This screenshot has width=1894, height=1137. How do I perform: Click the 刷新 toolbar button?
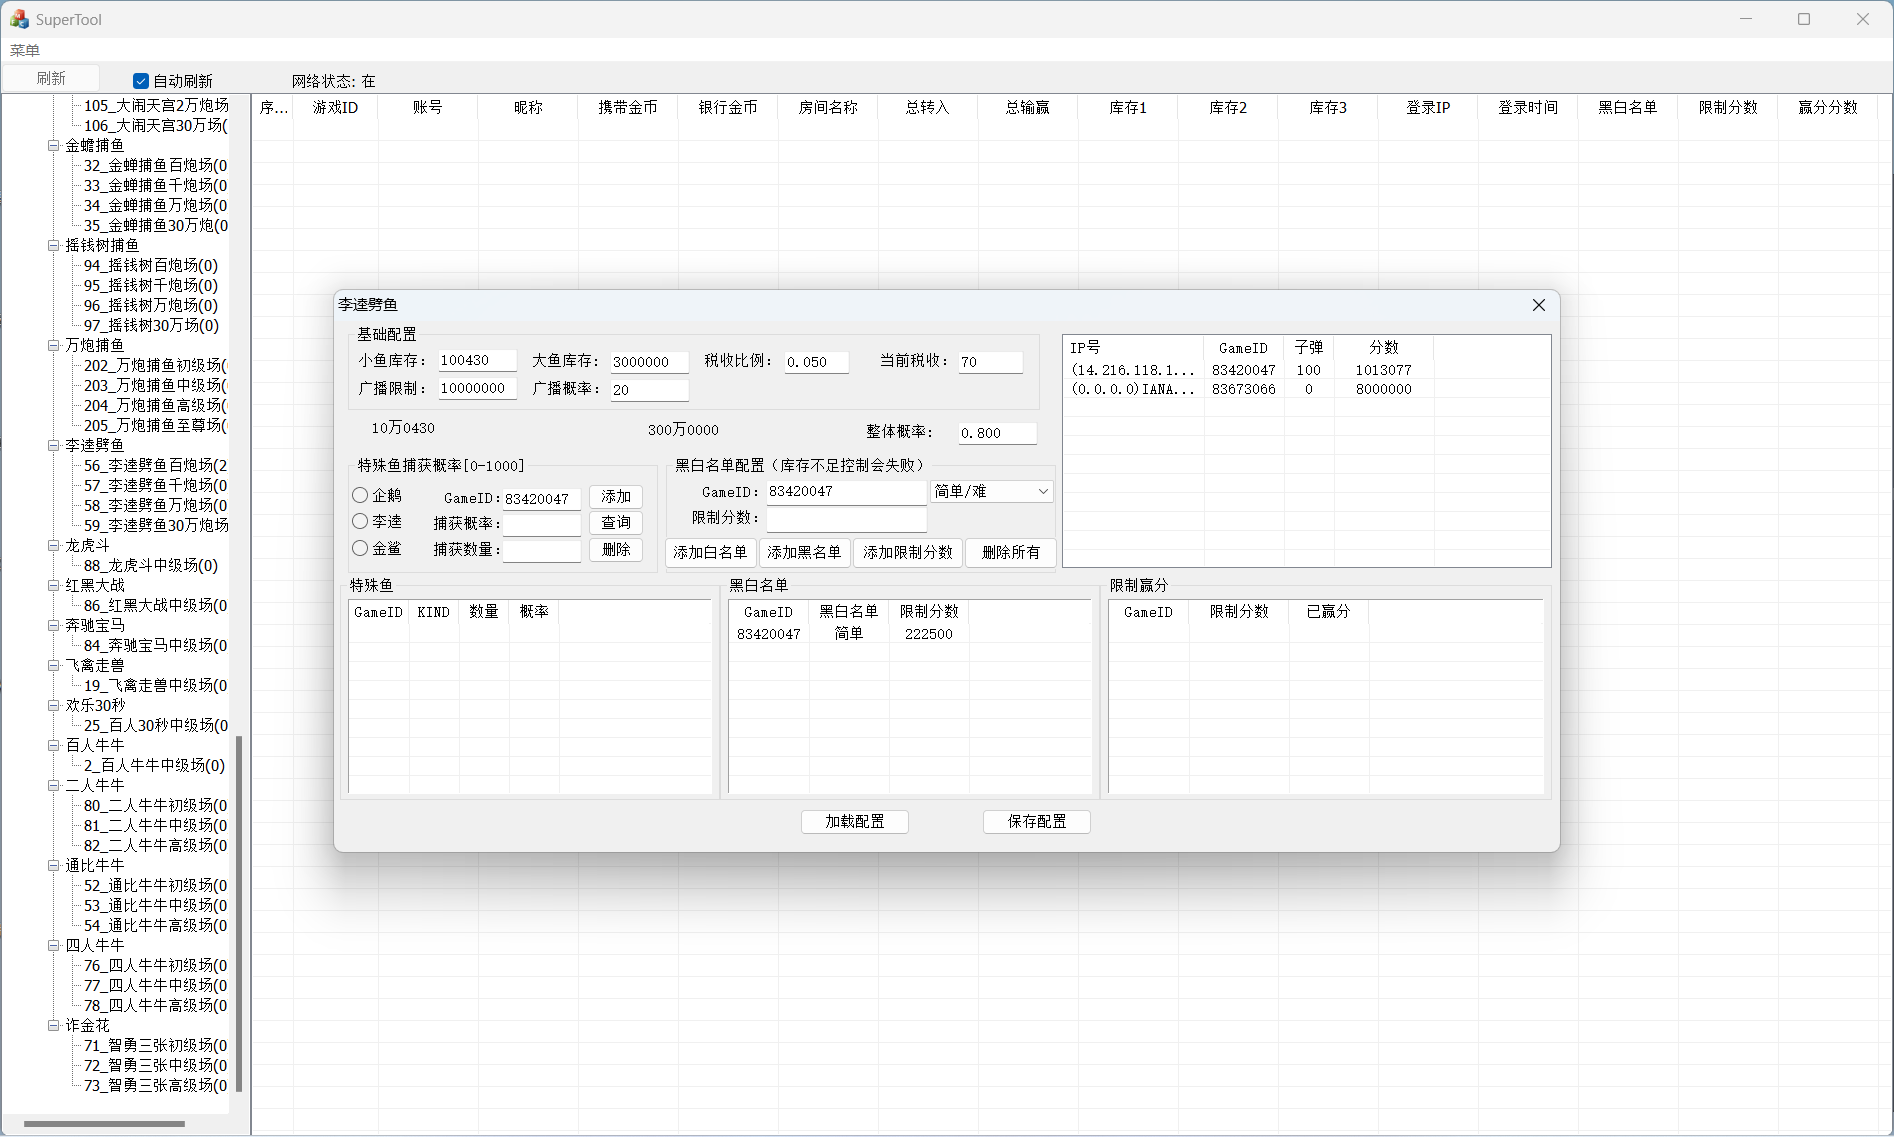pos(51,78)
